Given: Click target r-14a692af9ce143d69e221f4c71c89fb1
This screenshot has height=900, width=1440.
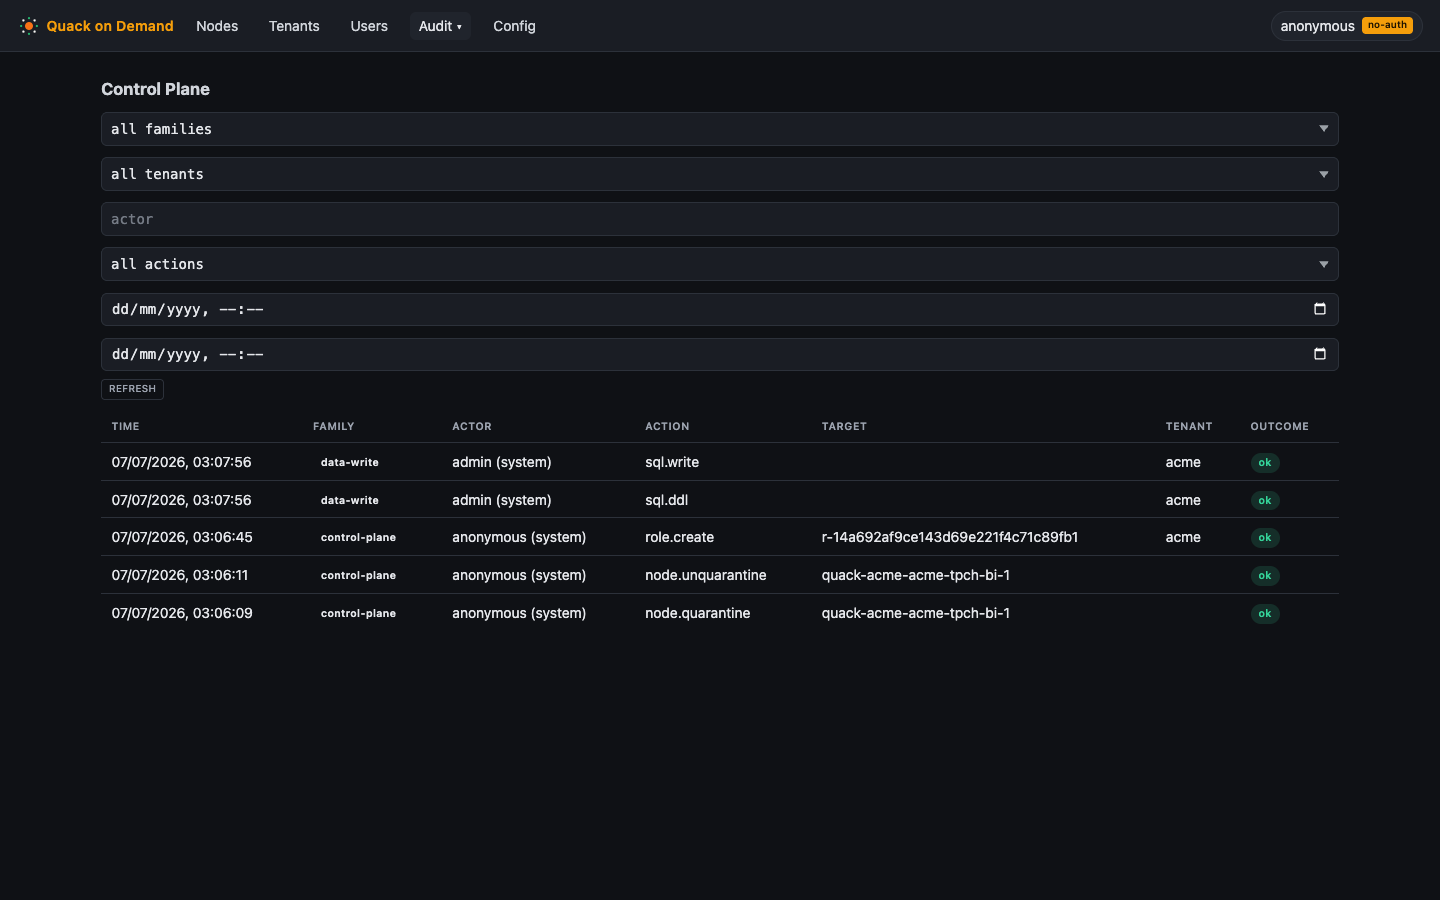Looking at the screenshot, I should [x=949, y=537].
